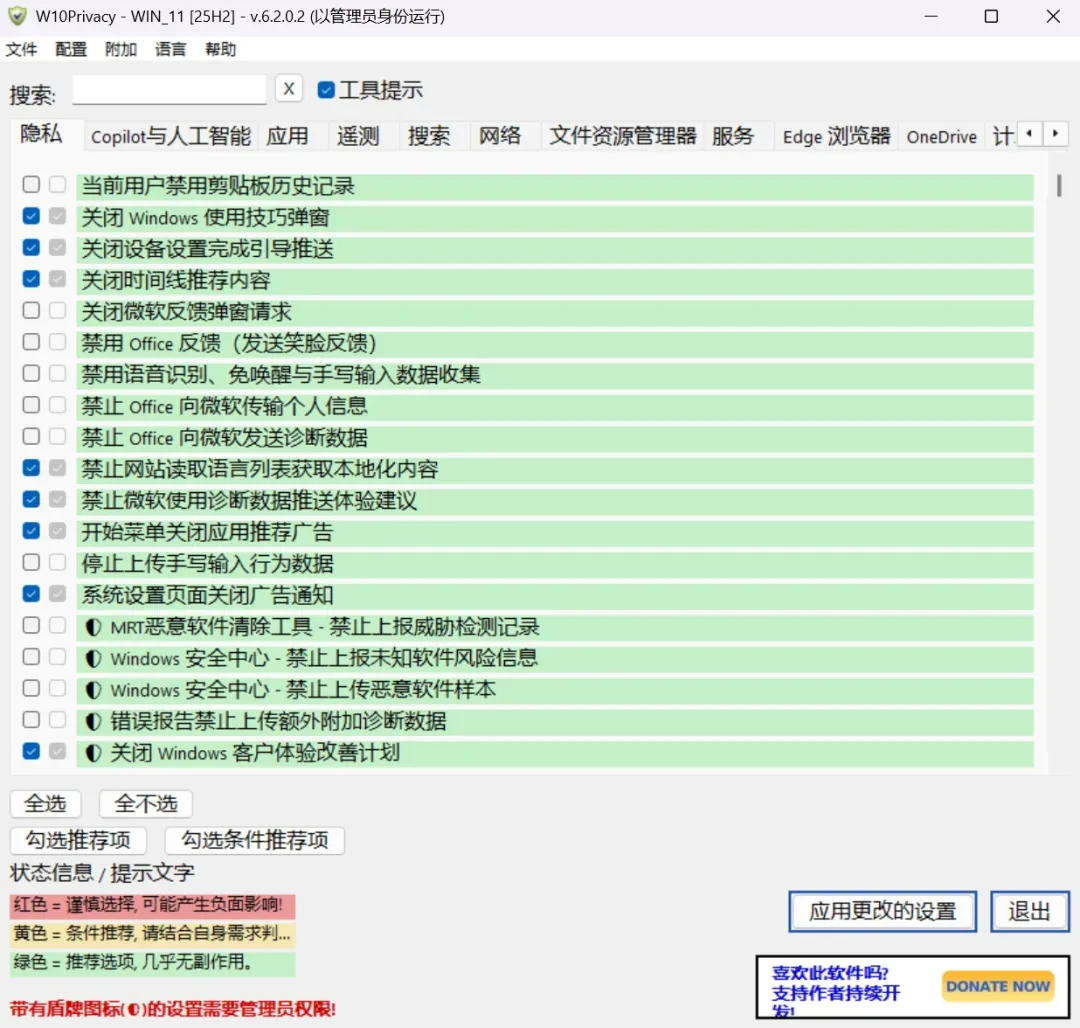Click shield icon on 客户体验改善计划 row
1080x1028 pixels.
(93, 753)
